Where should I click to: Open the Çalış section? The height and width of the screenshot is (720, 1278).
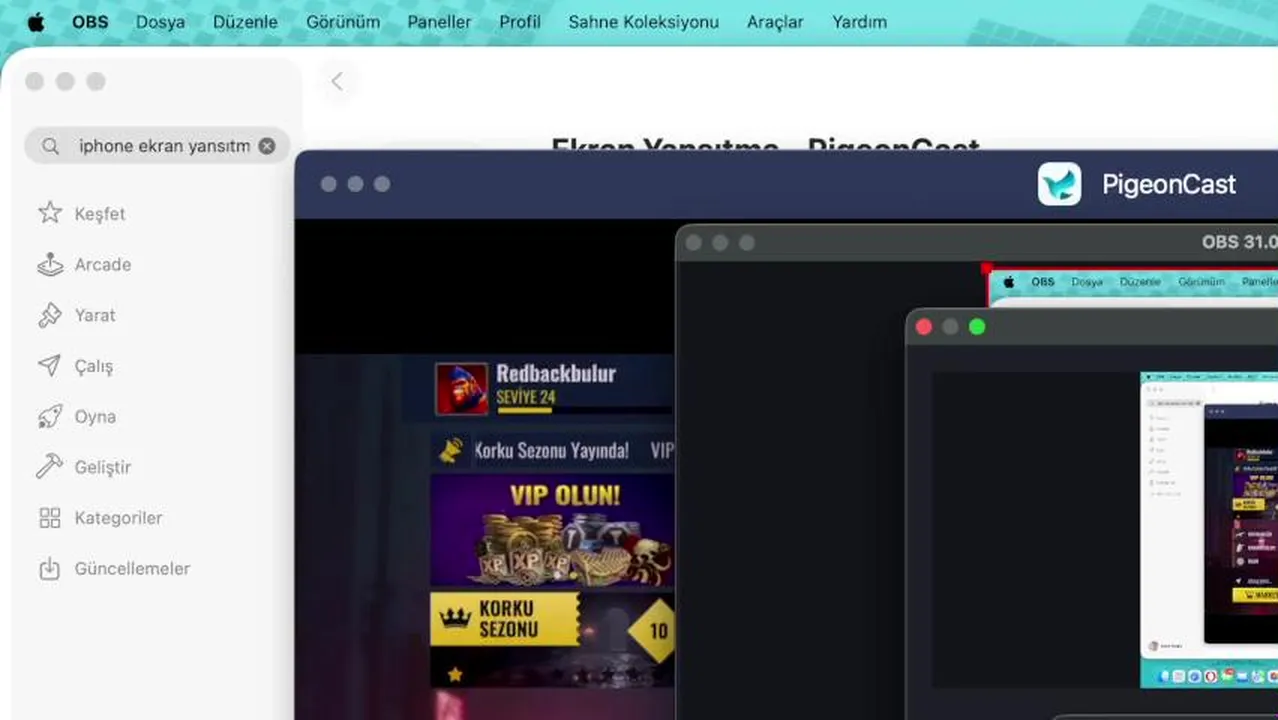[x=94, y=367]
